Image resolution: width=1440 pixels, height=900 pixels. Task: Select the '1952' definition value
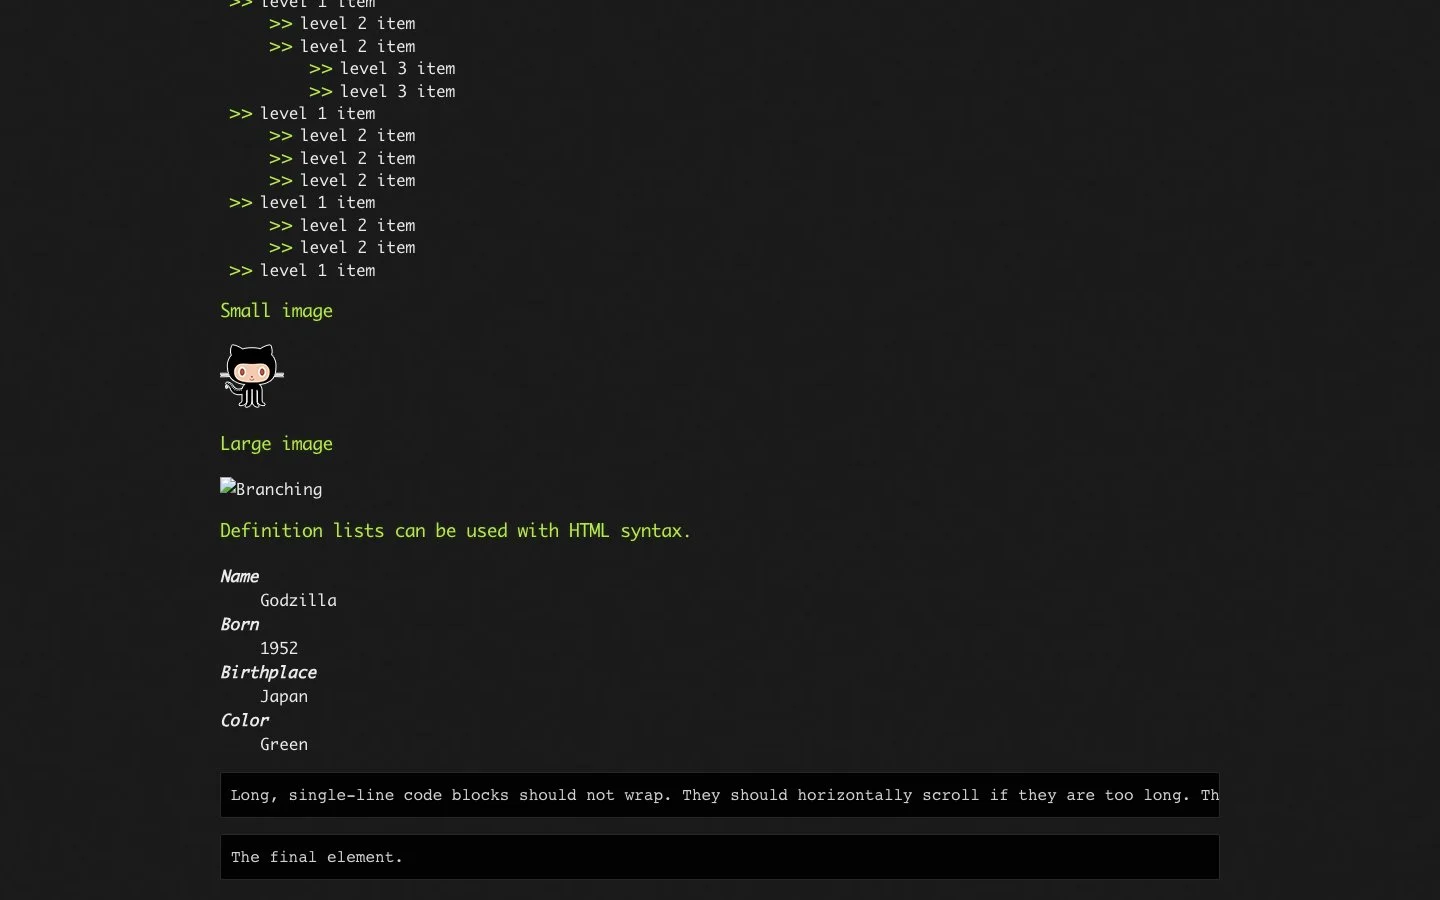279,648
